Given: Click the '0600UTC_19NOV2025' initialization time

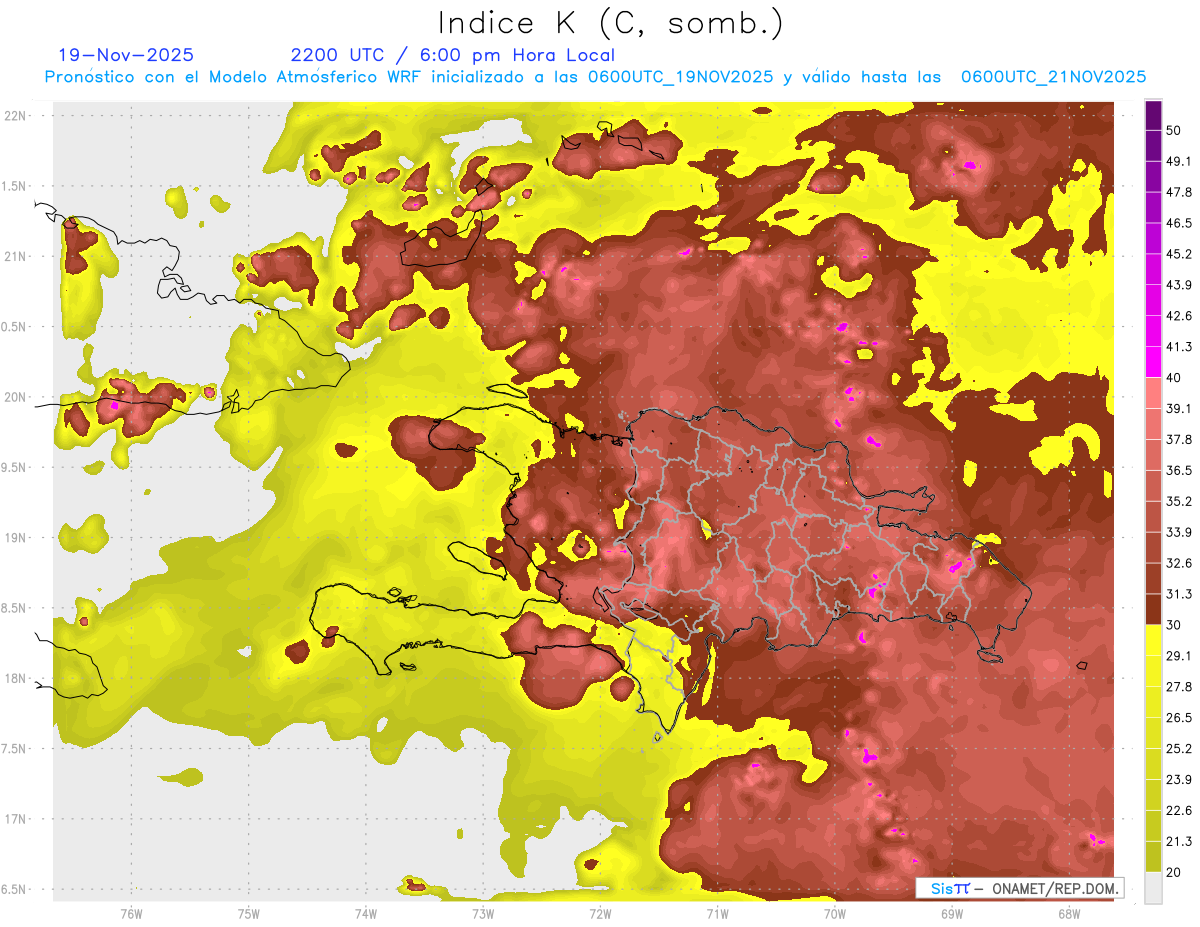Looking at the screenshot, I should (x=681, y=77).
